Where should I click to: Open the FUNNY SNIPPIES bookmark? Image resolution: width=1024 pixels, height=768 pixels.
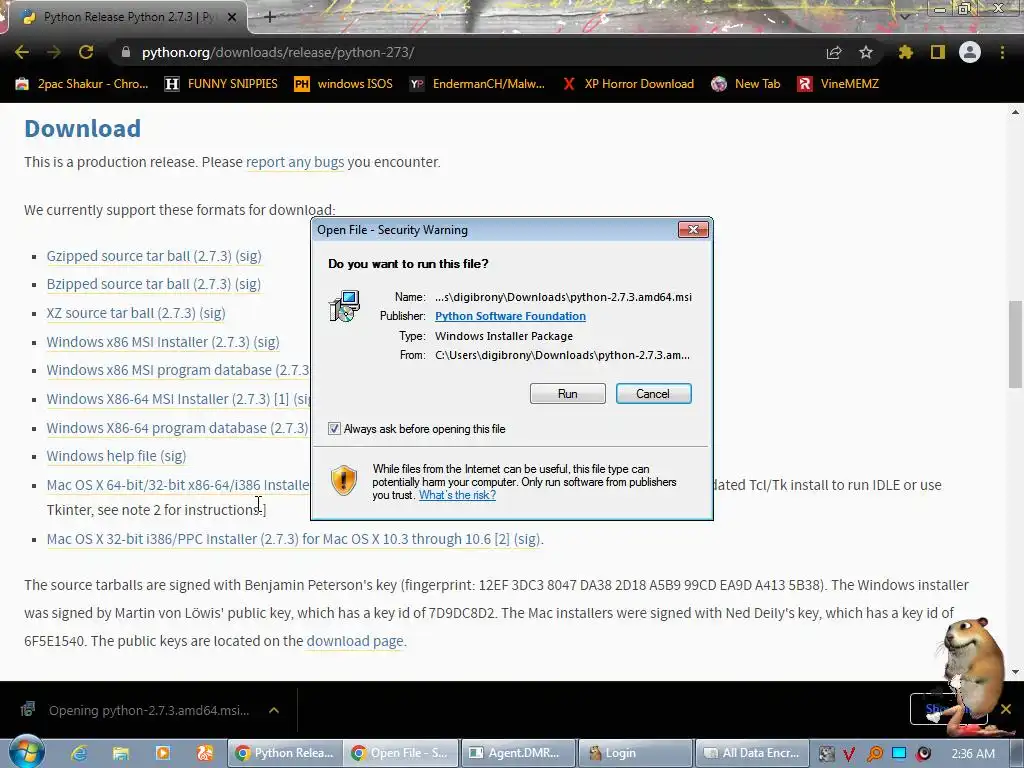pyautogui.click(x=221, y=84)
